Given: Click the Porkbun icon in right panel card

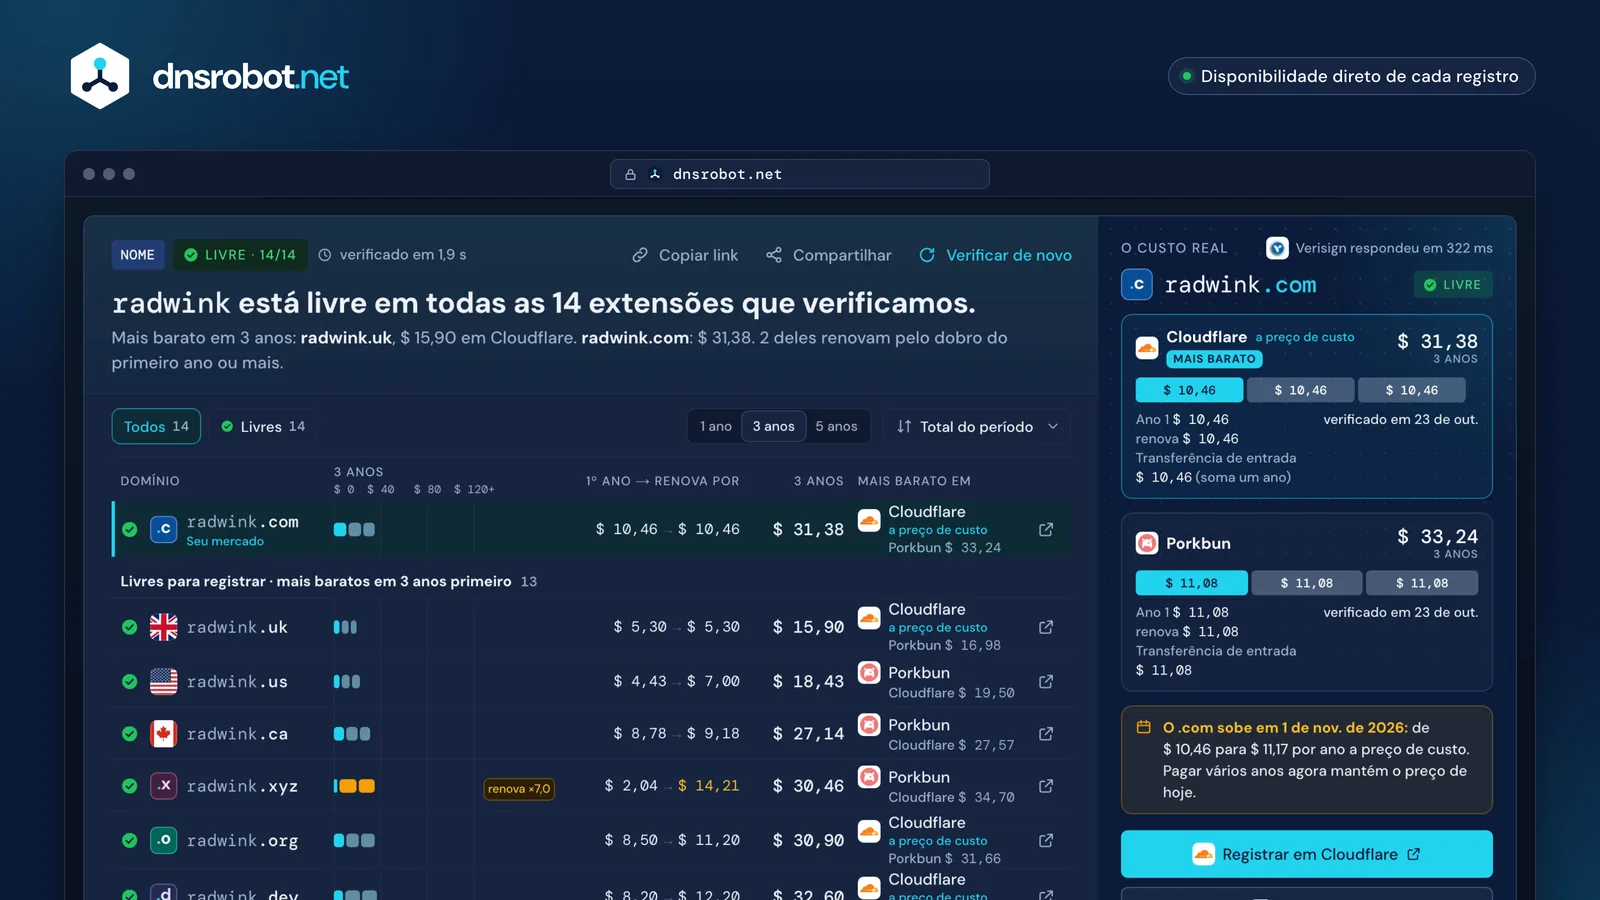Looking at the screenshot, I should [1147, 543].
